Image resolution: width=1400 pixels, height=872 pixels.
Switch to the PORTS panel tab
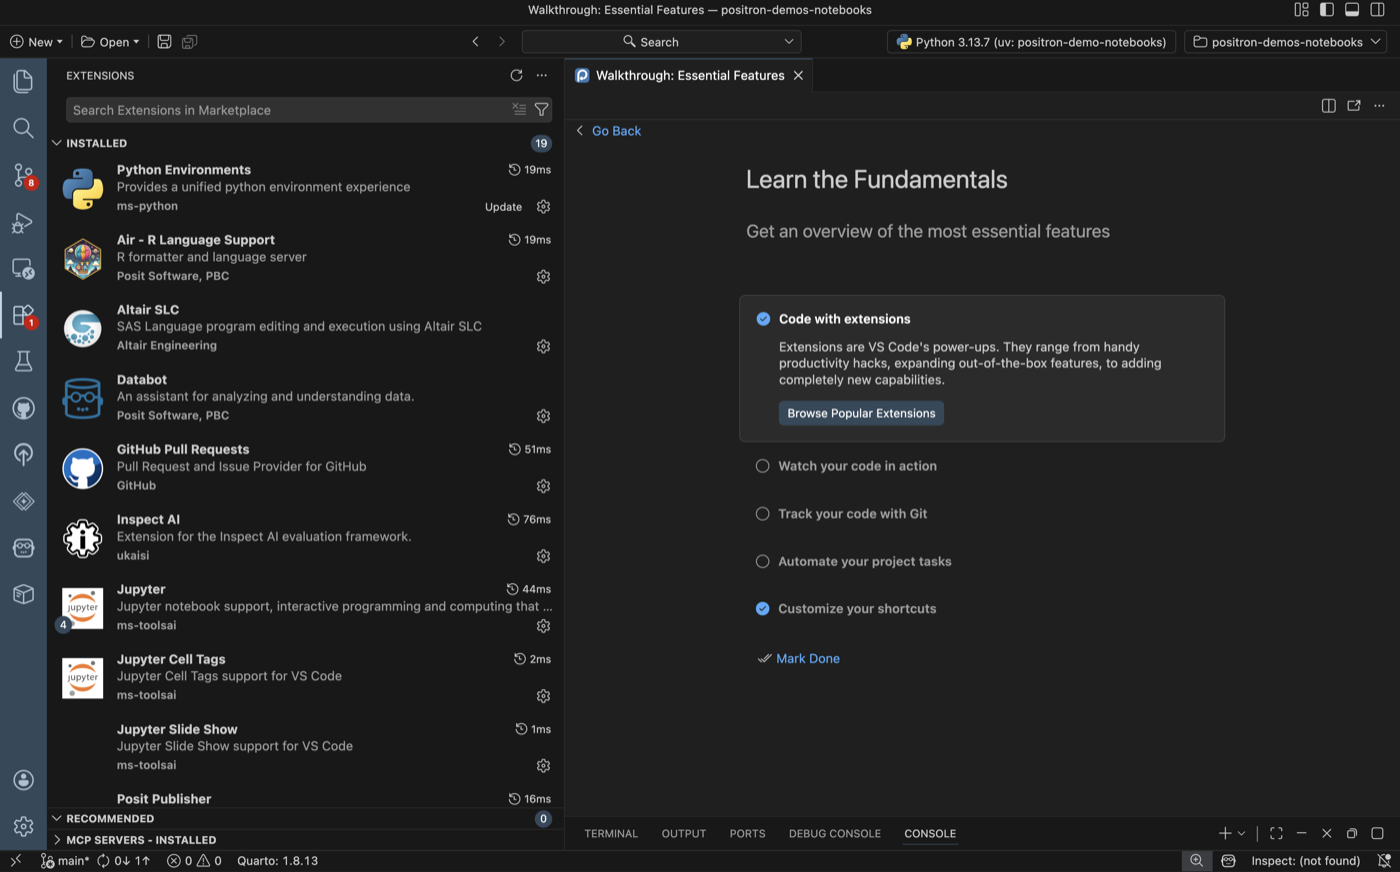pyautogui.click(x=747, y=833)
